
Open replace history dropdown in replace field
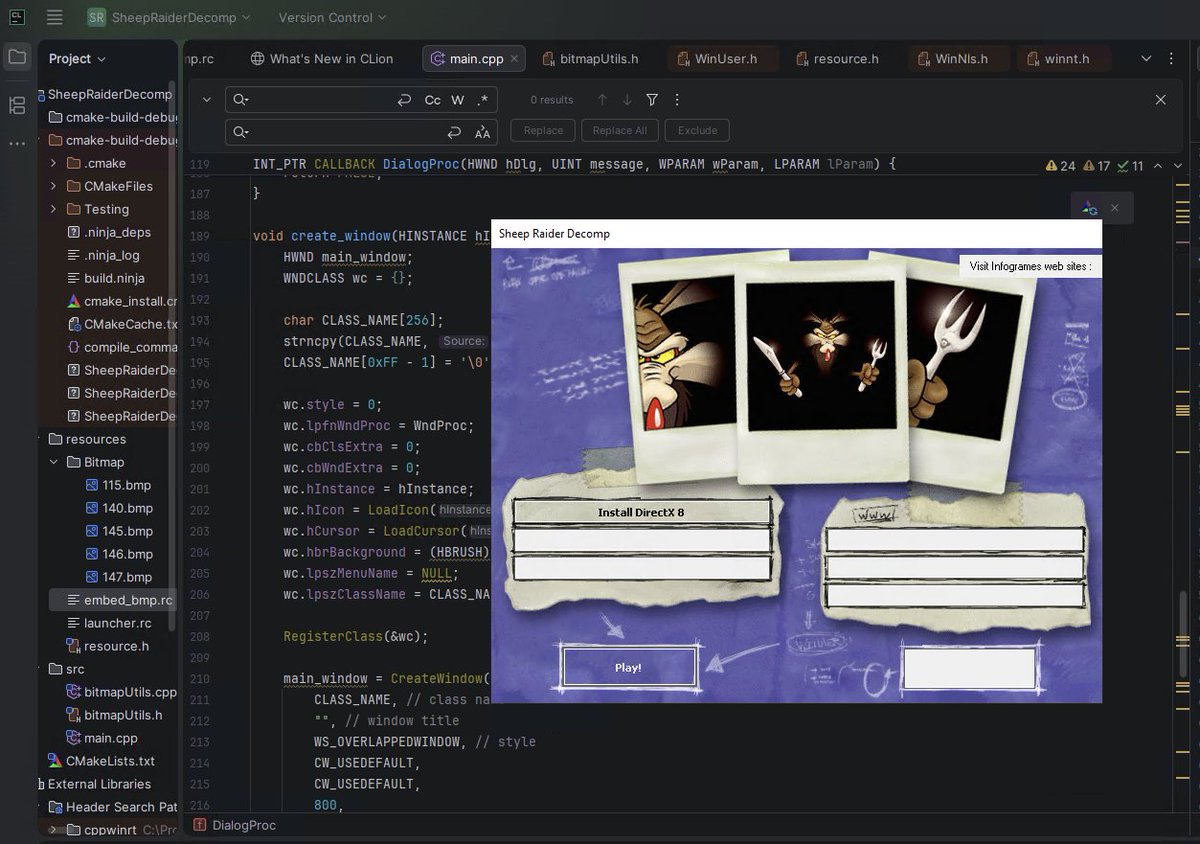pos(242,132)
